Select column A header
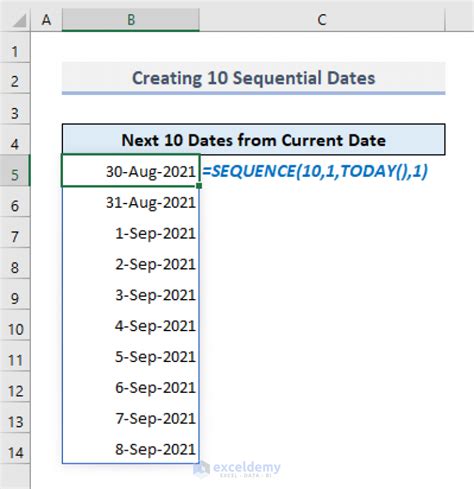Viewport: 474px width, 489px height. [46, 20]
